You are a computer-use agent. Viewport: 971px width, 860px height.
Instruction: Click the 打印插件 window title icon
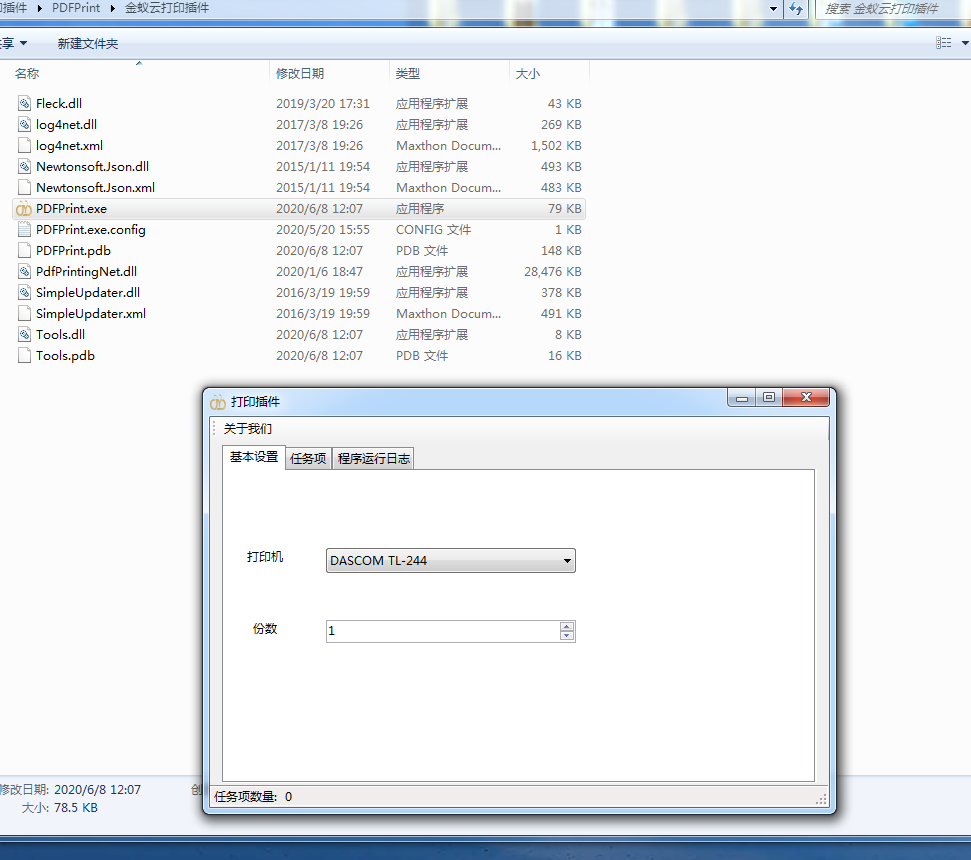coord(218,402)
